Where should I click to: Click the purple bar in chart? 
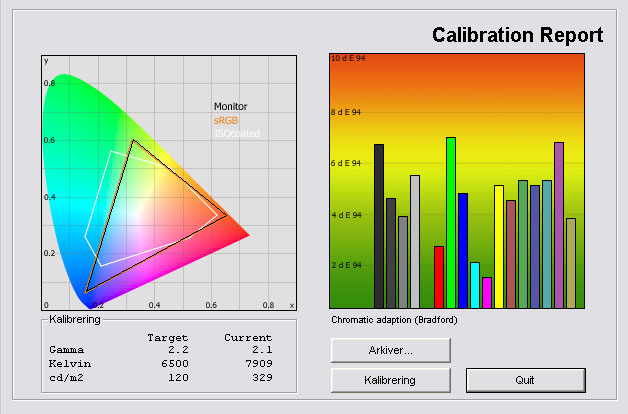559,225
